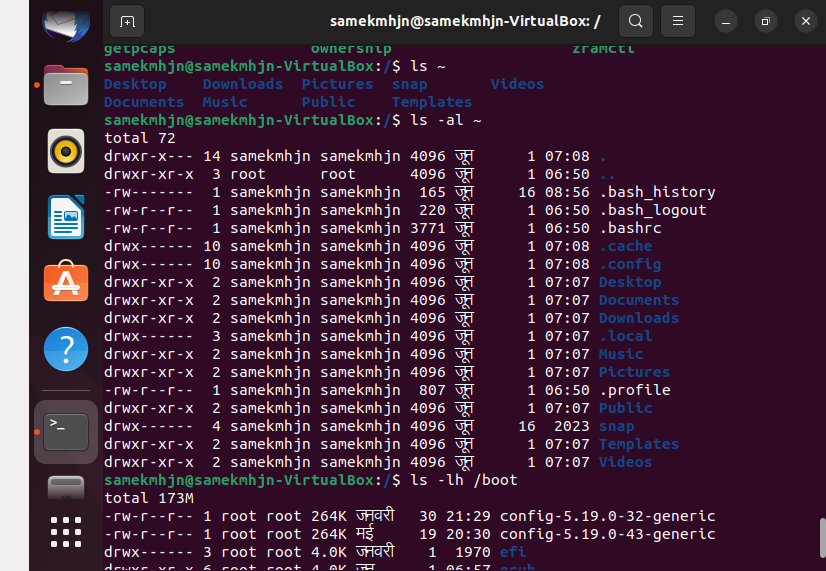This screenshot has width=826, height=571.
Task: Select the Terminal icon in the dock
Action: [66, 431]
